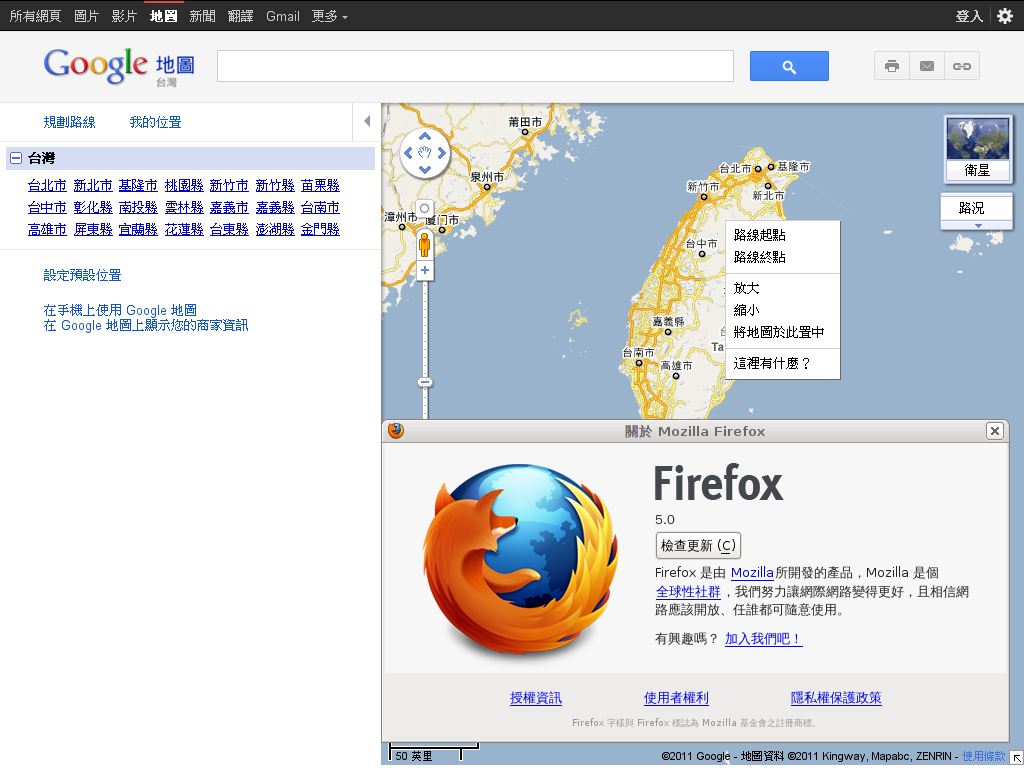Image resolution: width=1024 pixels, height=768 pixels.
Task: Open 金門縣 county link
Action: pyautogui.click(x=320, y=230)
